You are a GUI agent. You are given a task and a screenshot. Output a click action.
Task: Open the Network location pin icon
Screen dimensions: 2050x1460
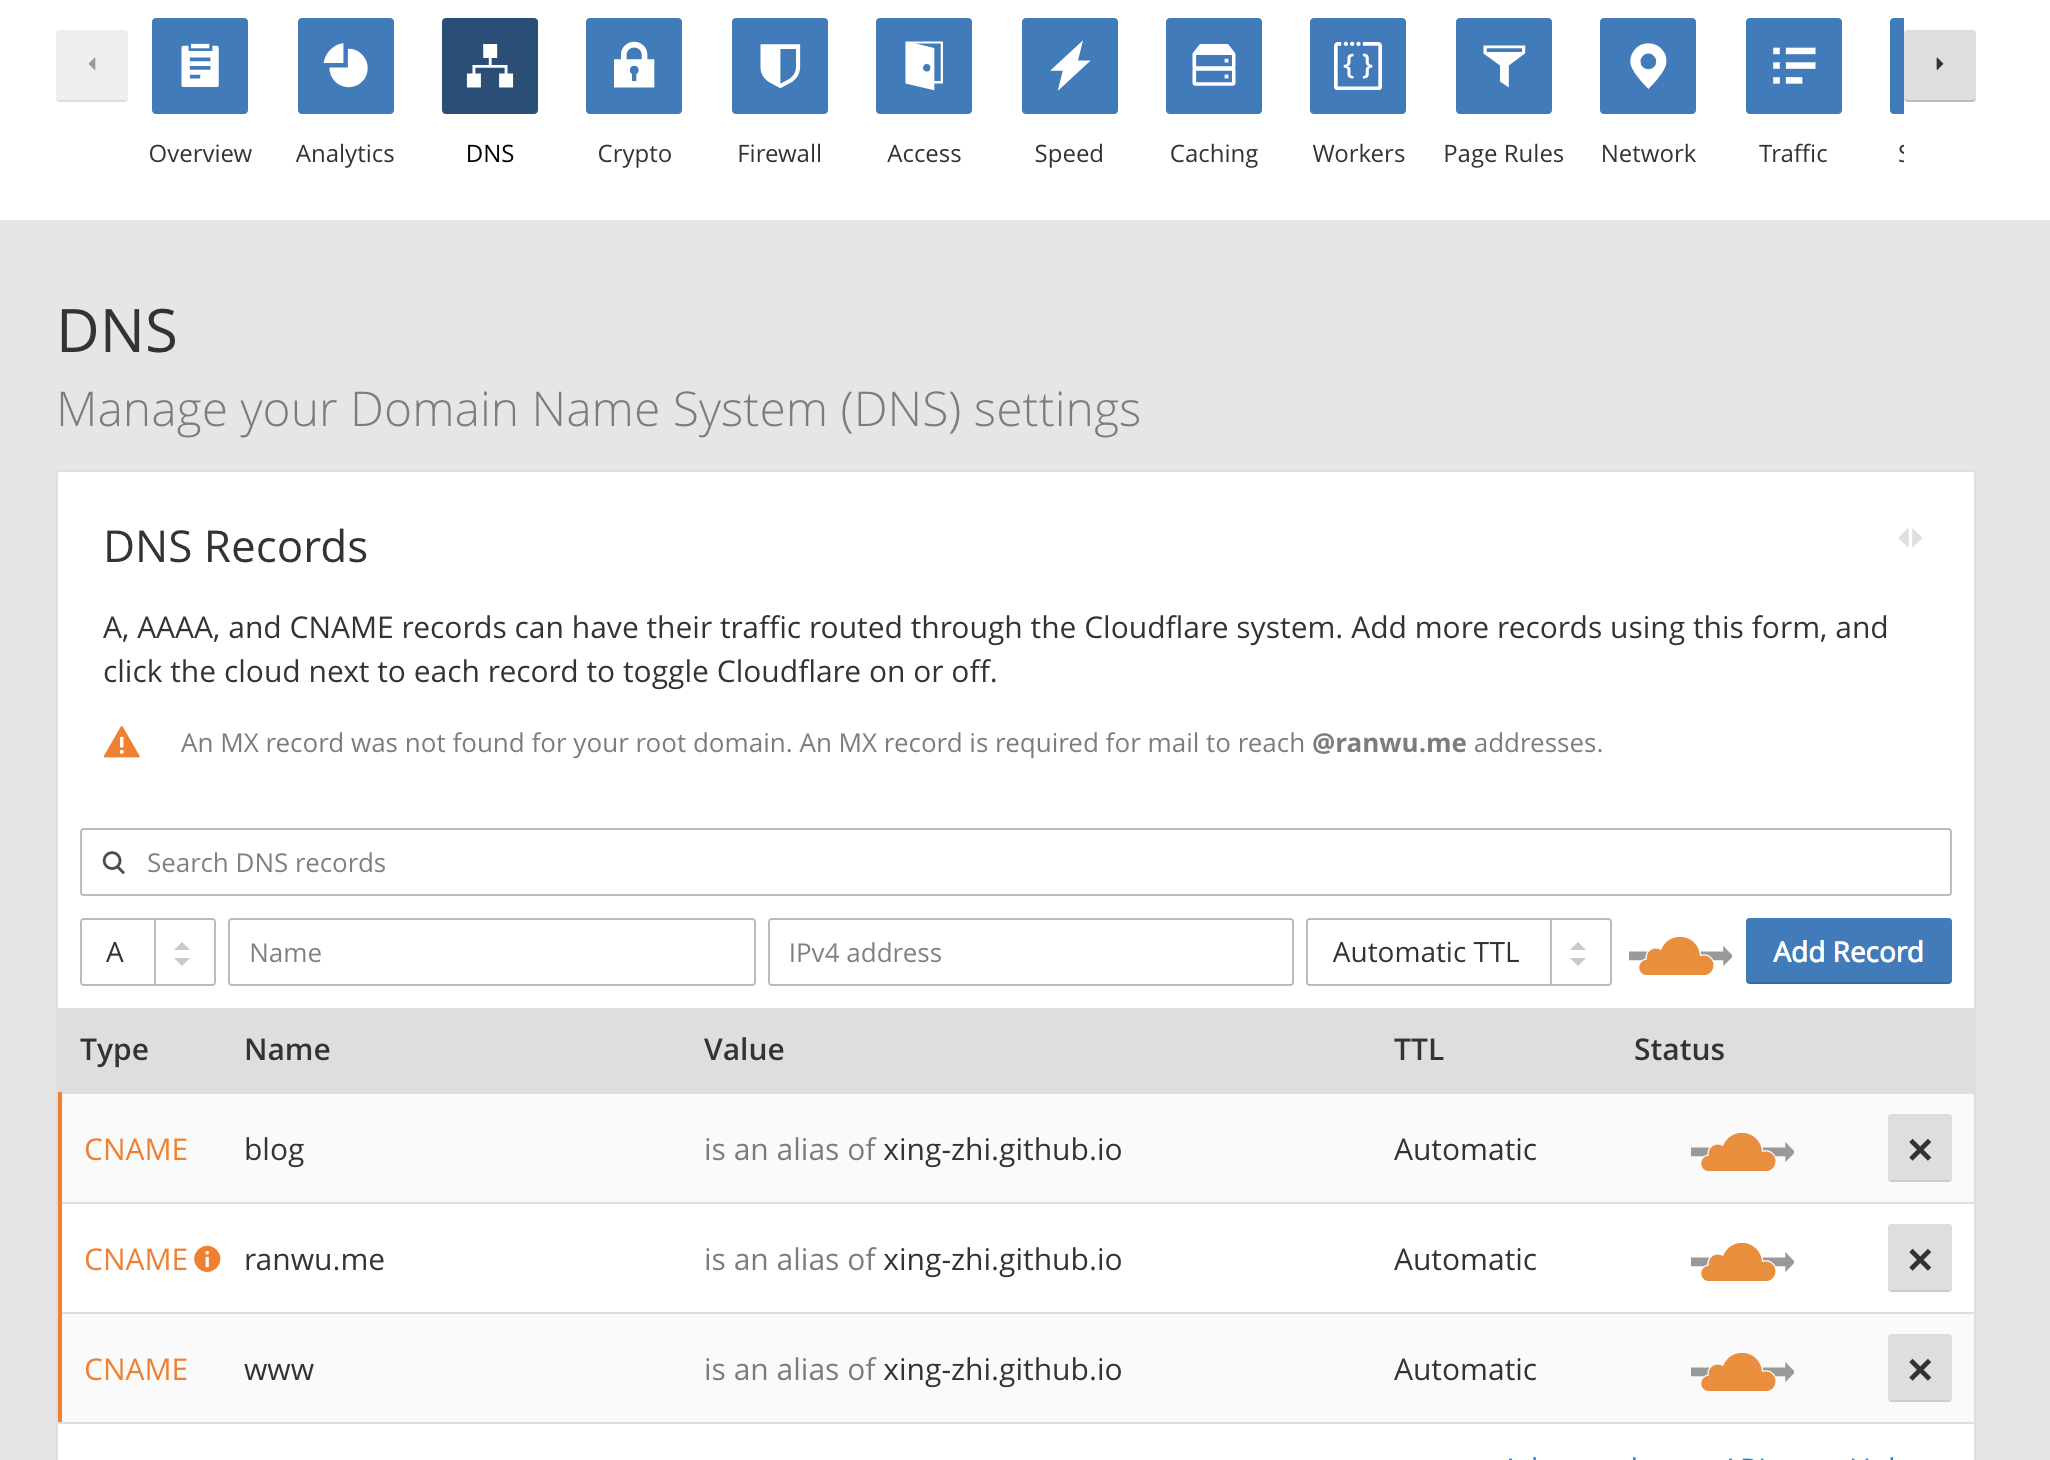(1648, 66)
